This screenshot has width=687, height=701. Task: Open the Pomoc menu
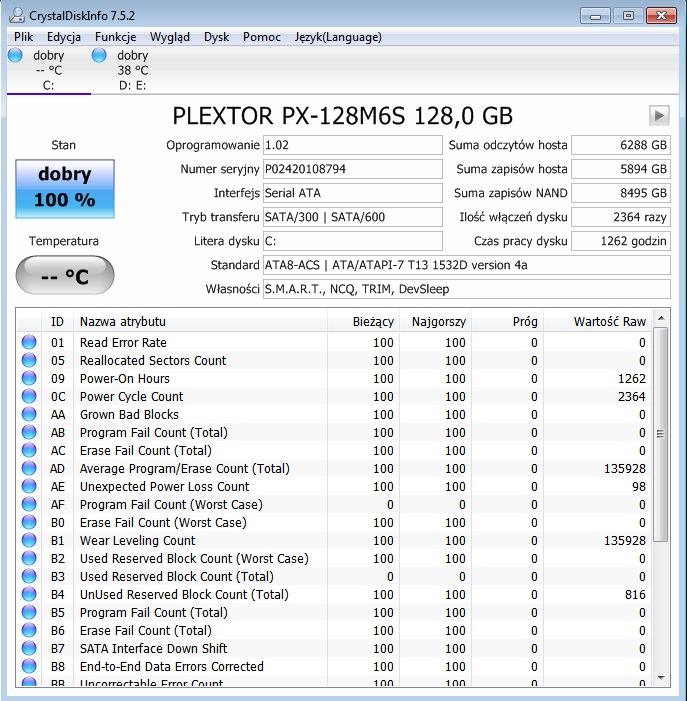pyautogui.click(x=261, y=37)
